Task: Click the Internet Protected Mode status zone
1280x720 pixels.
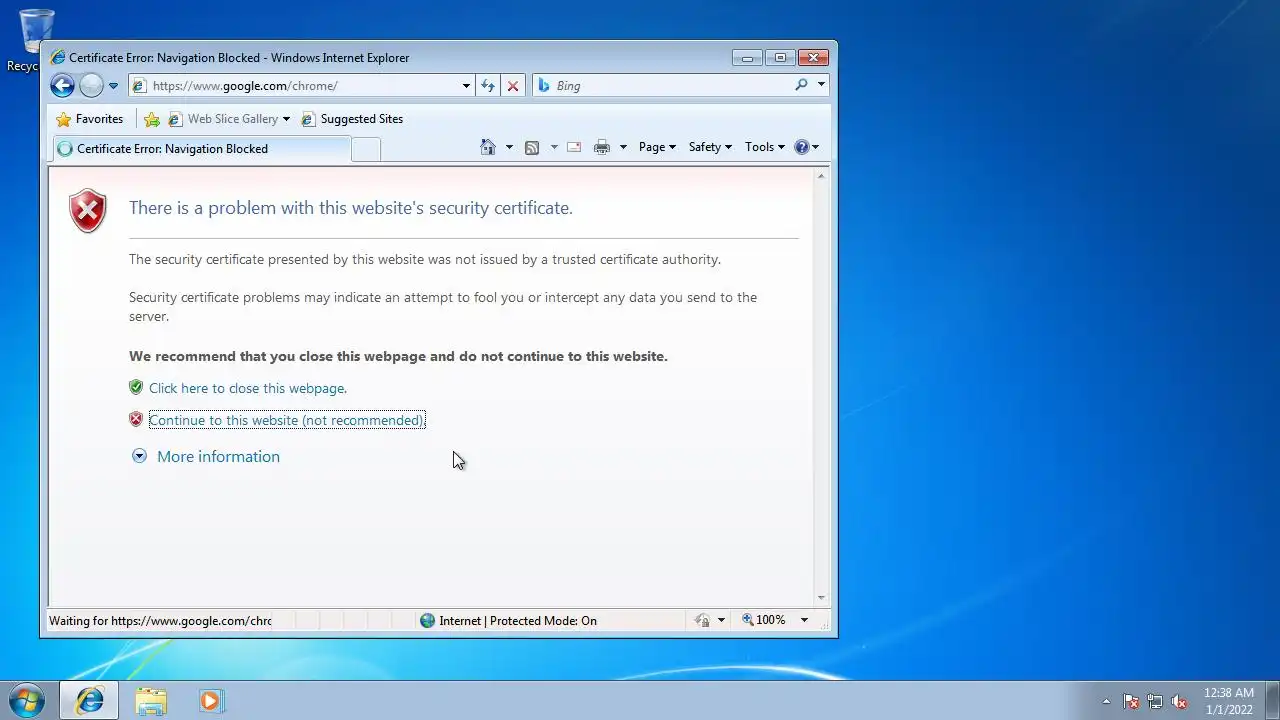Action: (508, 621)
